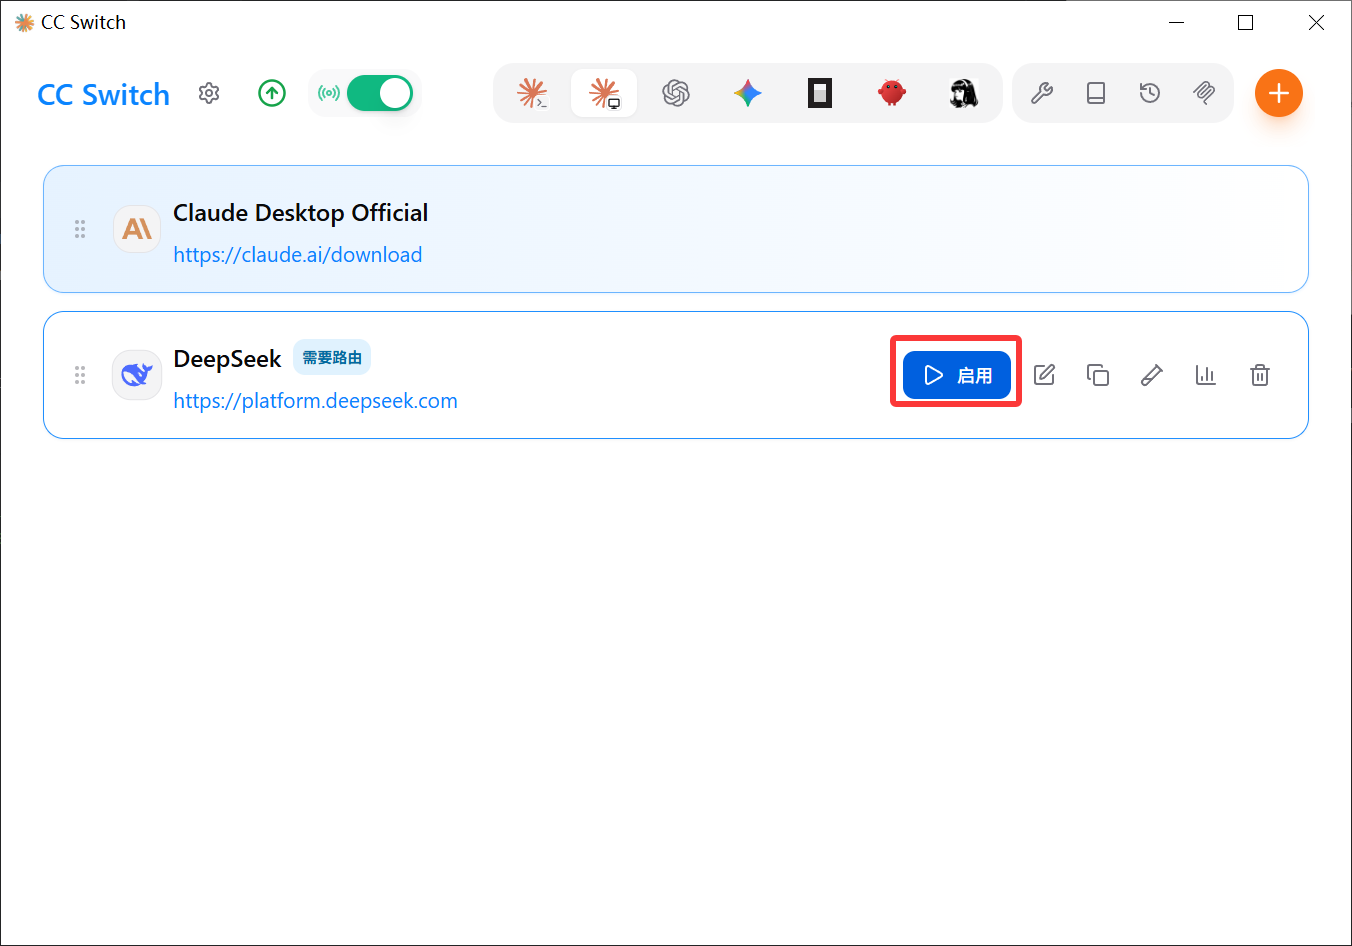Screen dimensions: 1352x946
Task: Open the wrench tools icon
Action: [x=1042, y=93]
